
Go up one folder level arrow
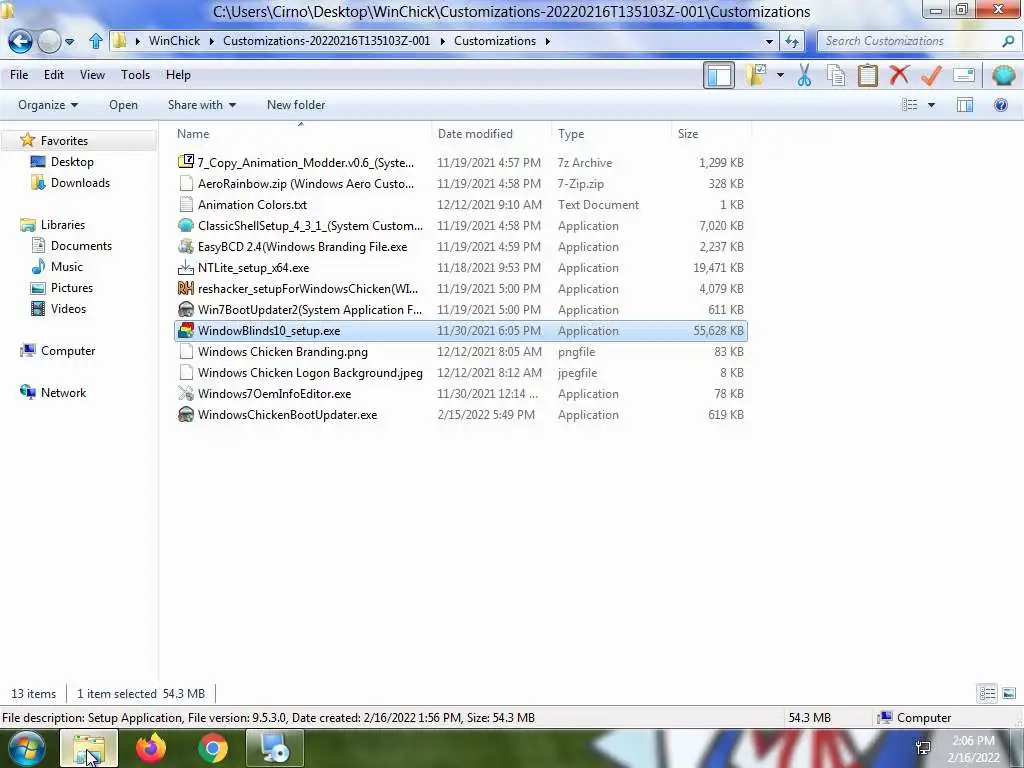[x=96, y=41]
